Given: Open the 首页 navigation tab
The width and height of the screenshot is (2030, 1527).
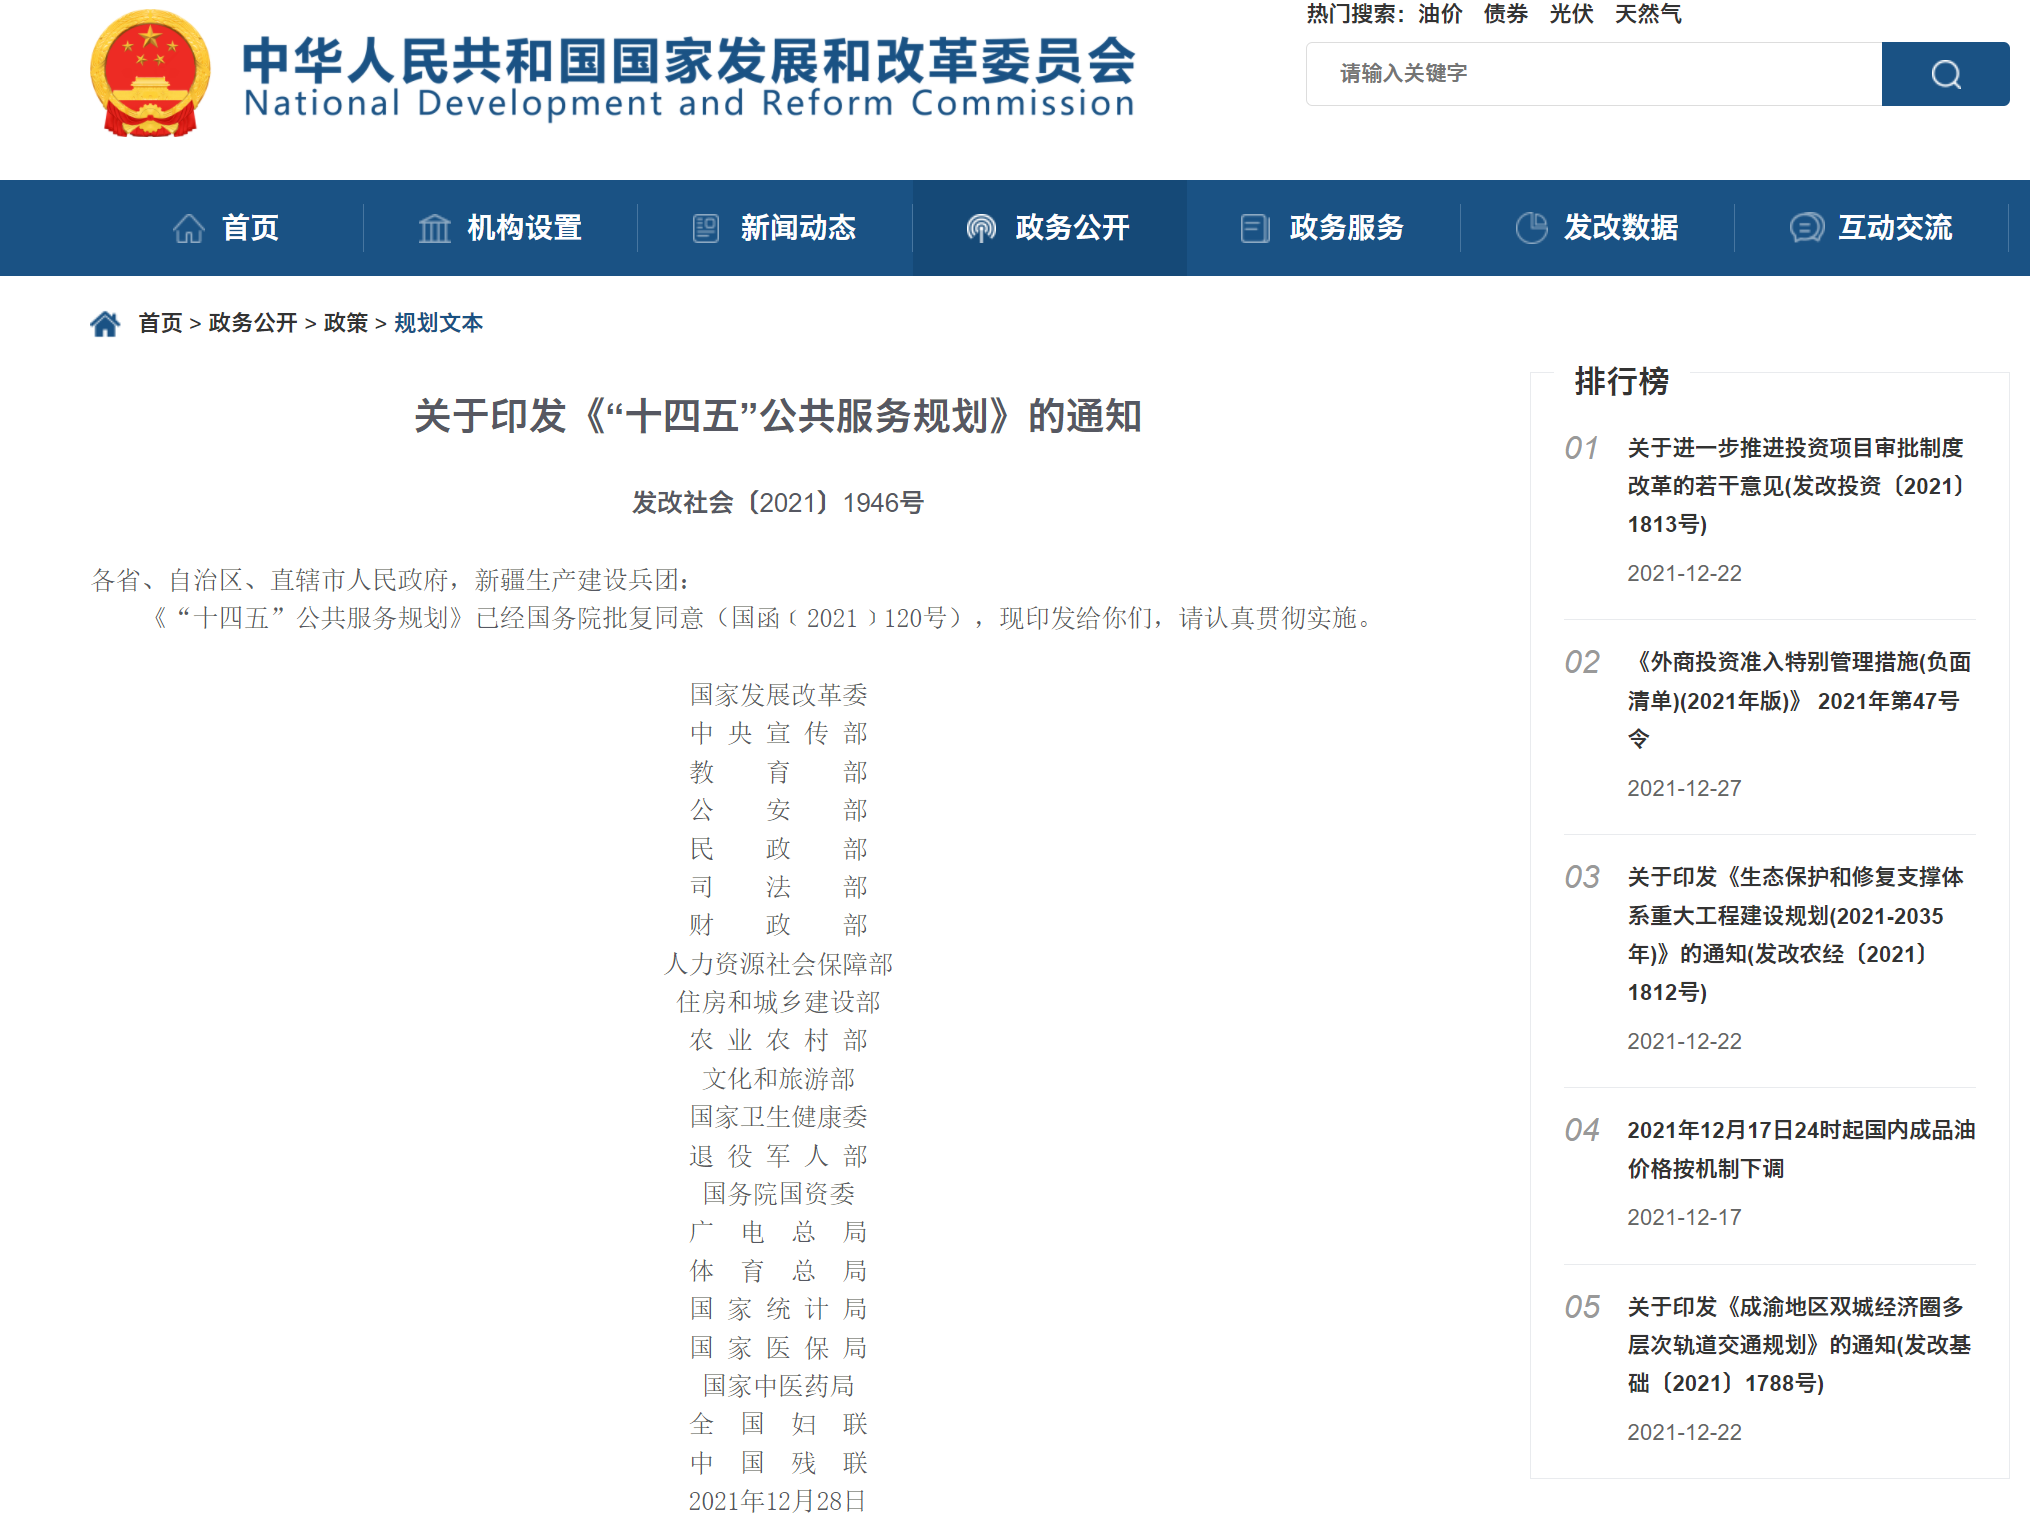Looking at the screenshot, I should click(x=226, y=228).
